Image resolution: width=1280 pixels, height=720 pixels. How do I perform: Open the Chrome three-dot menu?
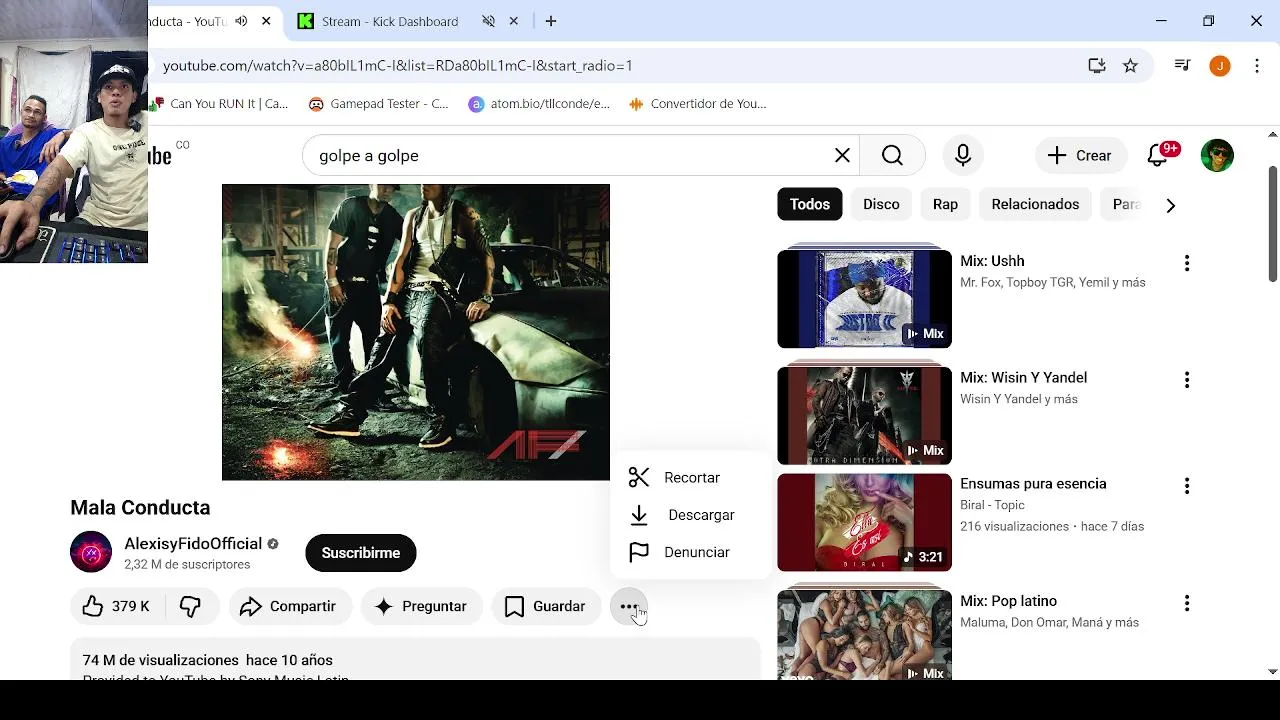point(1257,66)
